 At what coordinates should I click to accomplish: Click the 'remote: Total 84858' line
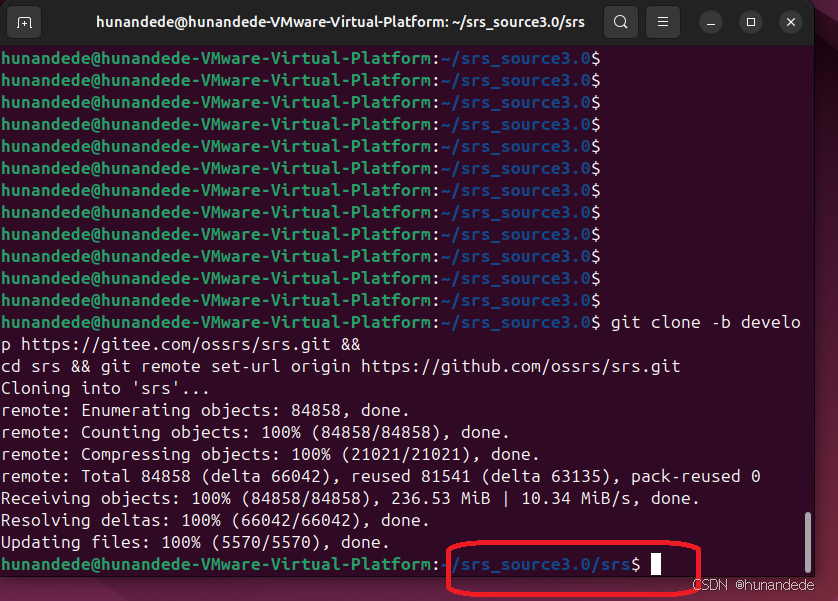(381, 476)
